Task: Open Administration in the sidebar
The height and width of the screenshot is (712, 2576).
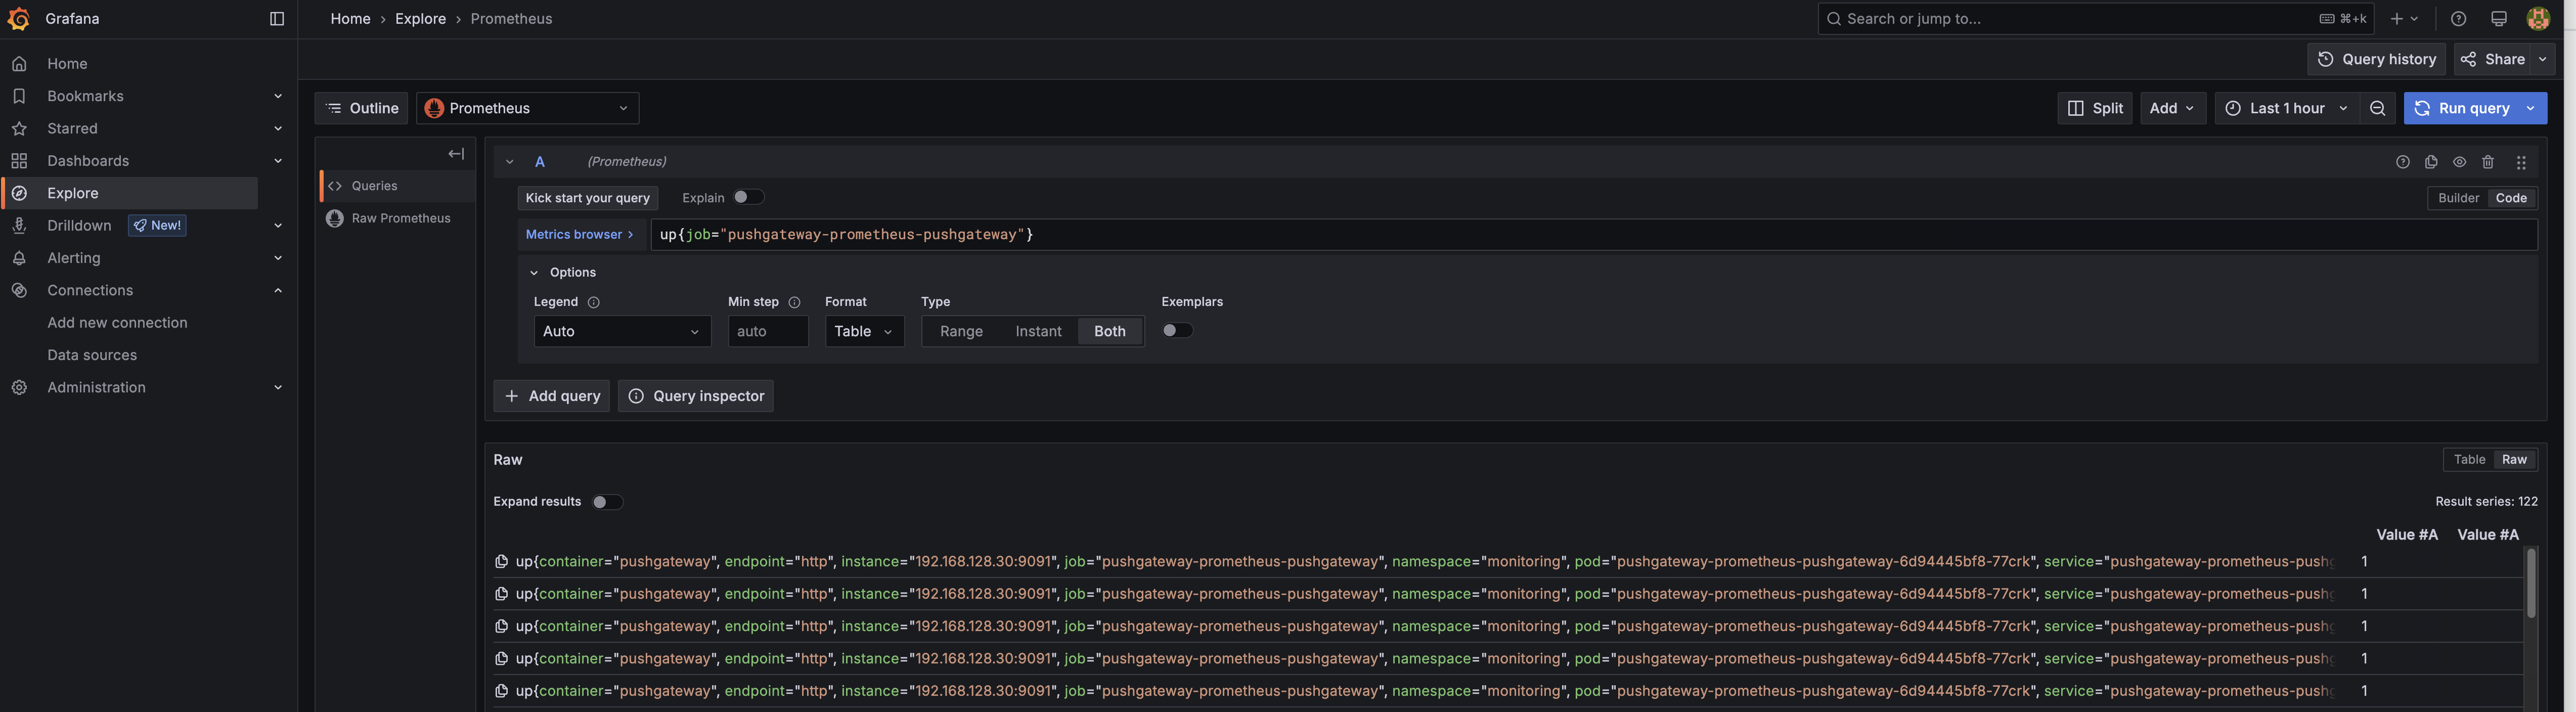Action: coord(96,387)
